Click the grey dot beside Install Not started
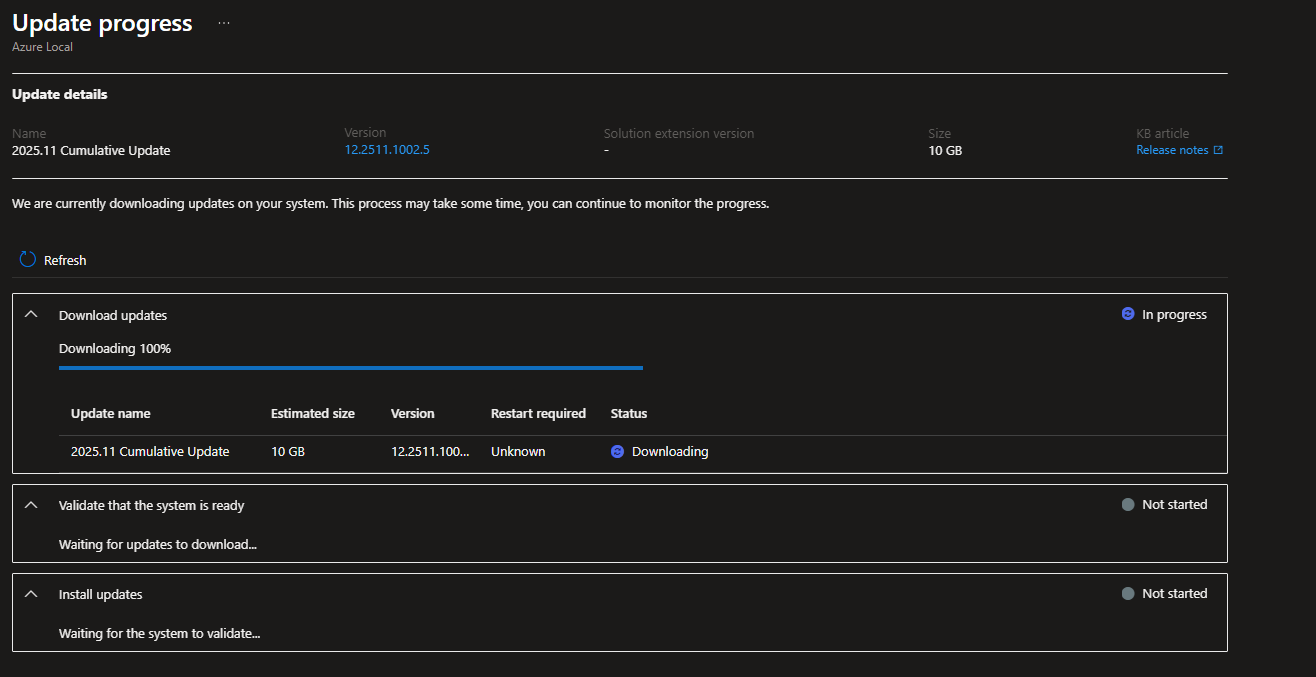 pyautogui.click(x=1128, y=594)
